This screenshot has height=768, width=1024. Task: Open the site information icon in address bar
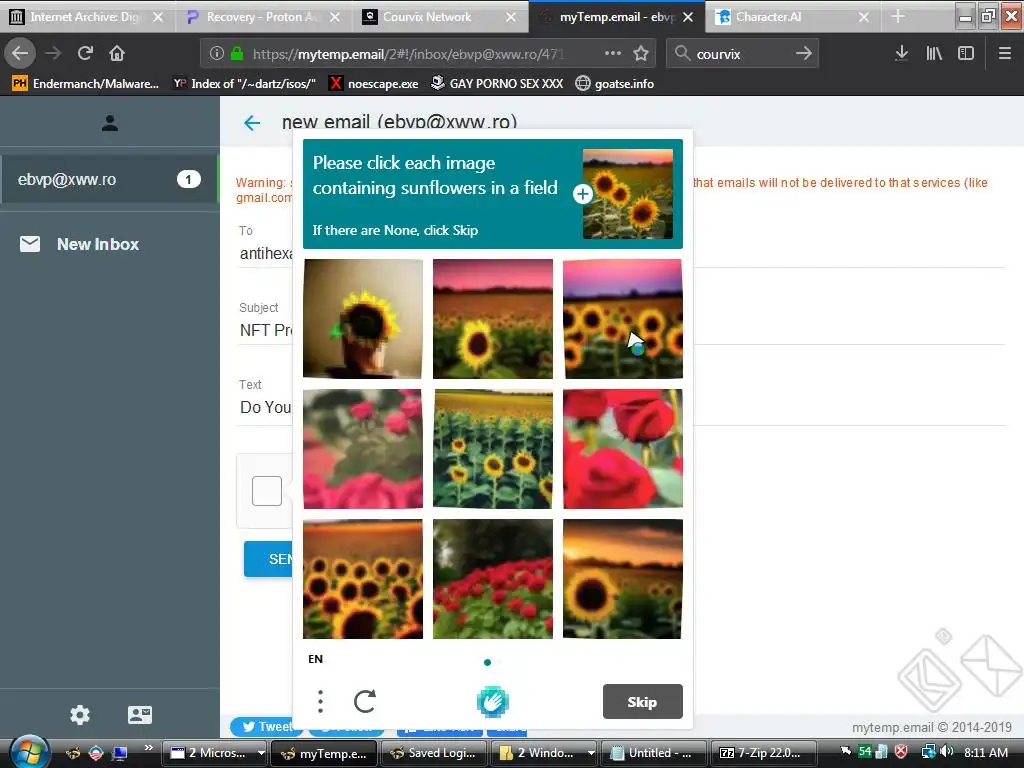[x=216, y=54]
